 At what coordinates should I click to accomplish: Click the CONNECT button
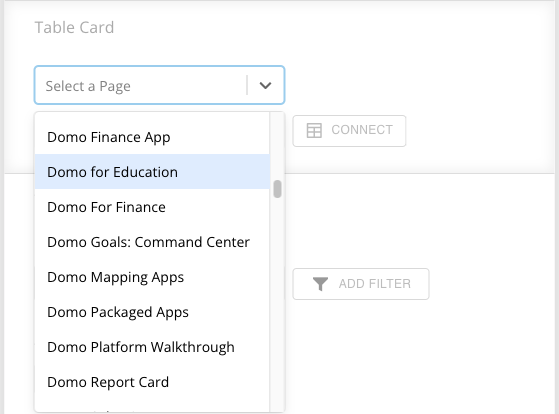point(349,131)
